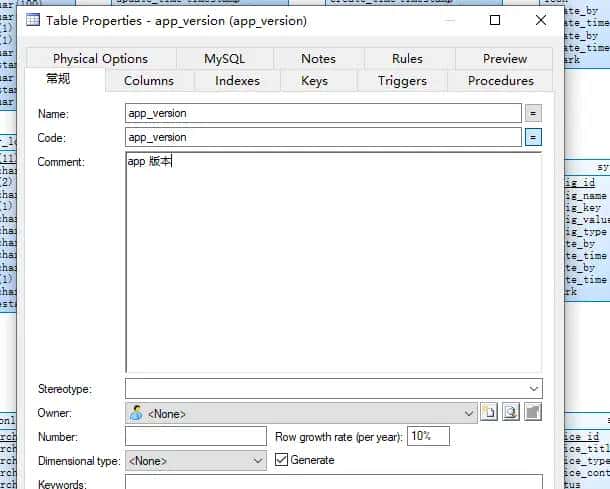Open the Triggers tab
This screenshot has height=489, width=610.
402,81
